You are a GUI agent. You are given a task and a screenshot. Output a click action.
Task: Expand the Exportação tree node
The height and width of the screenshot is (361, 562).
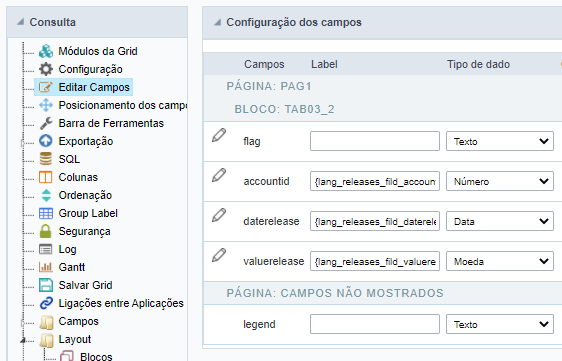click(23, 143)
